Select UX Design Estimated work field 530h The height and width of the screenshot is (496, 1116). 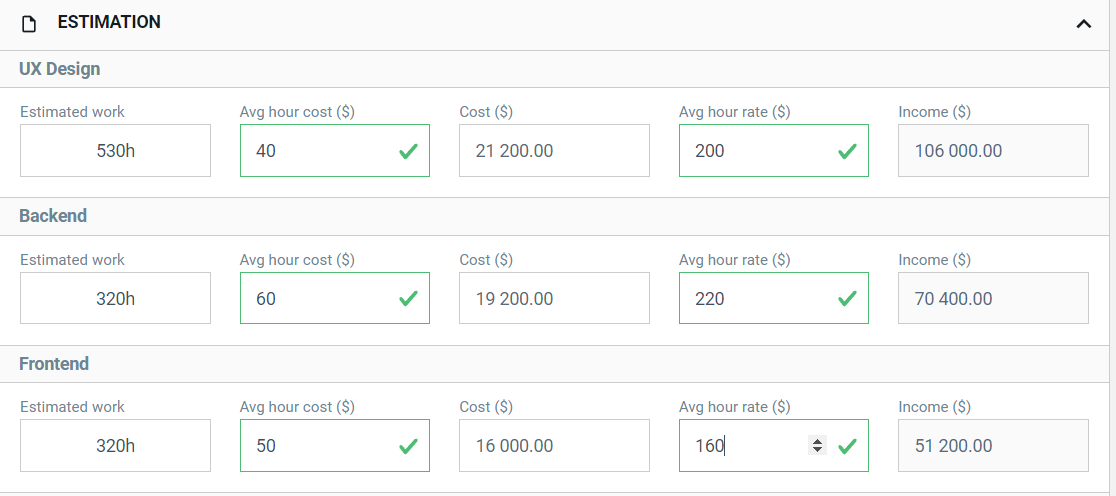pos(115,151)
